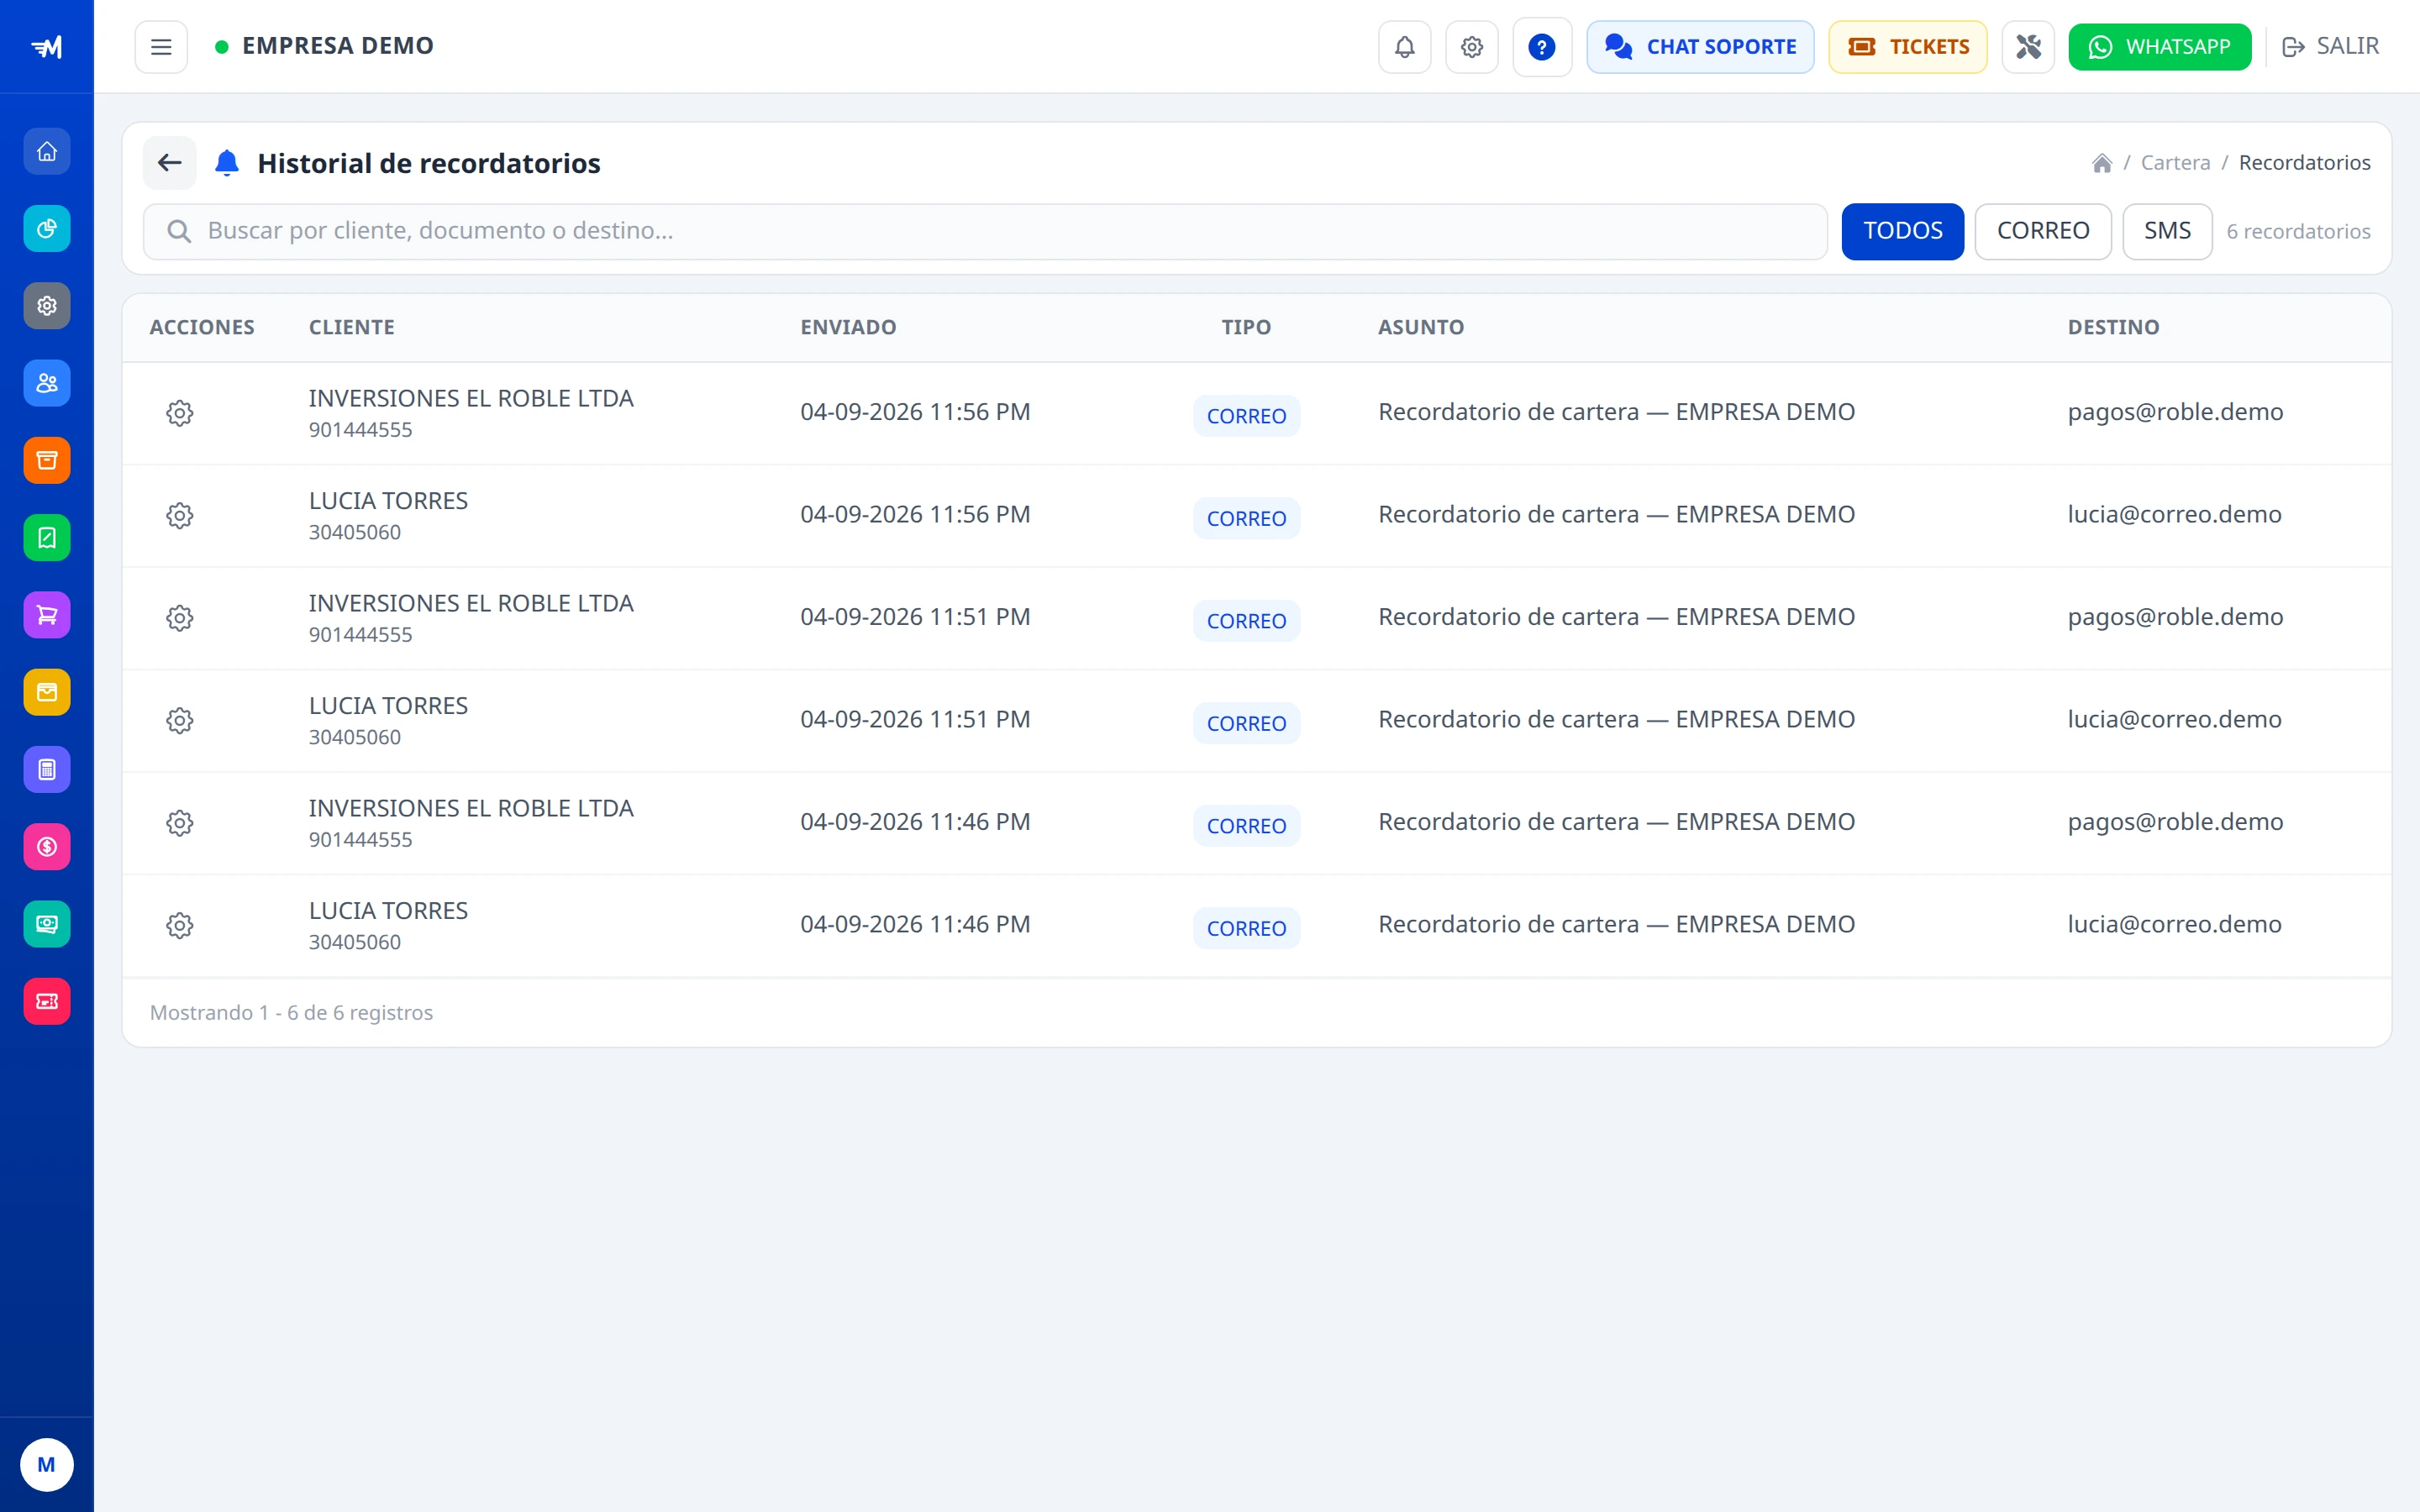Click the breadcrumb home icon
Image resolution: width=2420 pixels, height=1512 pixels.
click(2101, 163)
